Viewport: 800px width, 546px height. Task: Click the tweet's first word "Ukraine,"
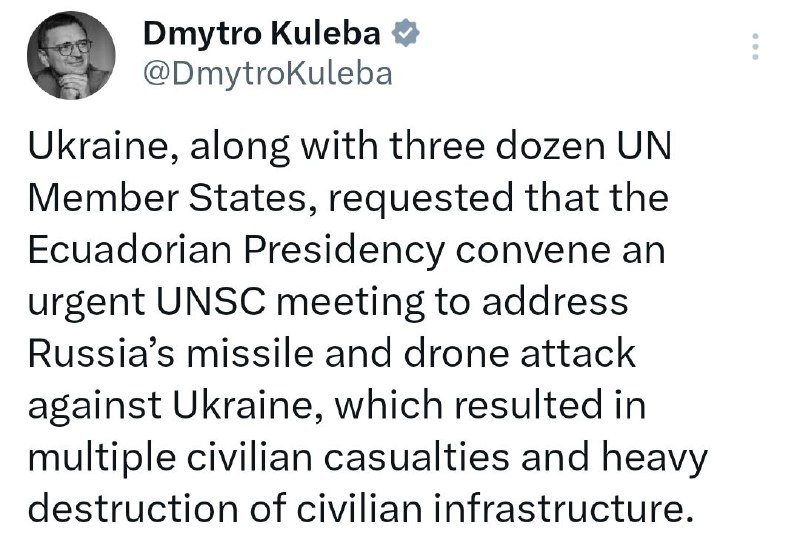tap(100, 148)
